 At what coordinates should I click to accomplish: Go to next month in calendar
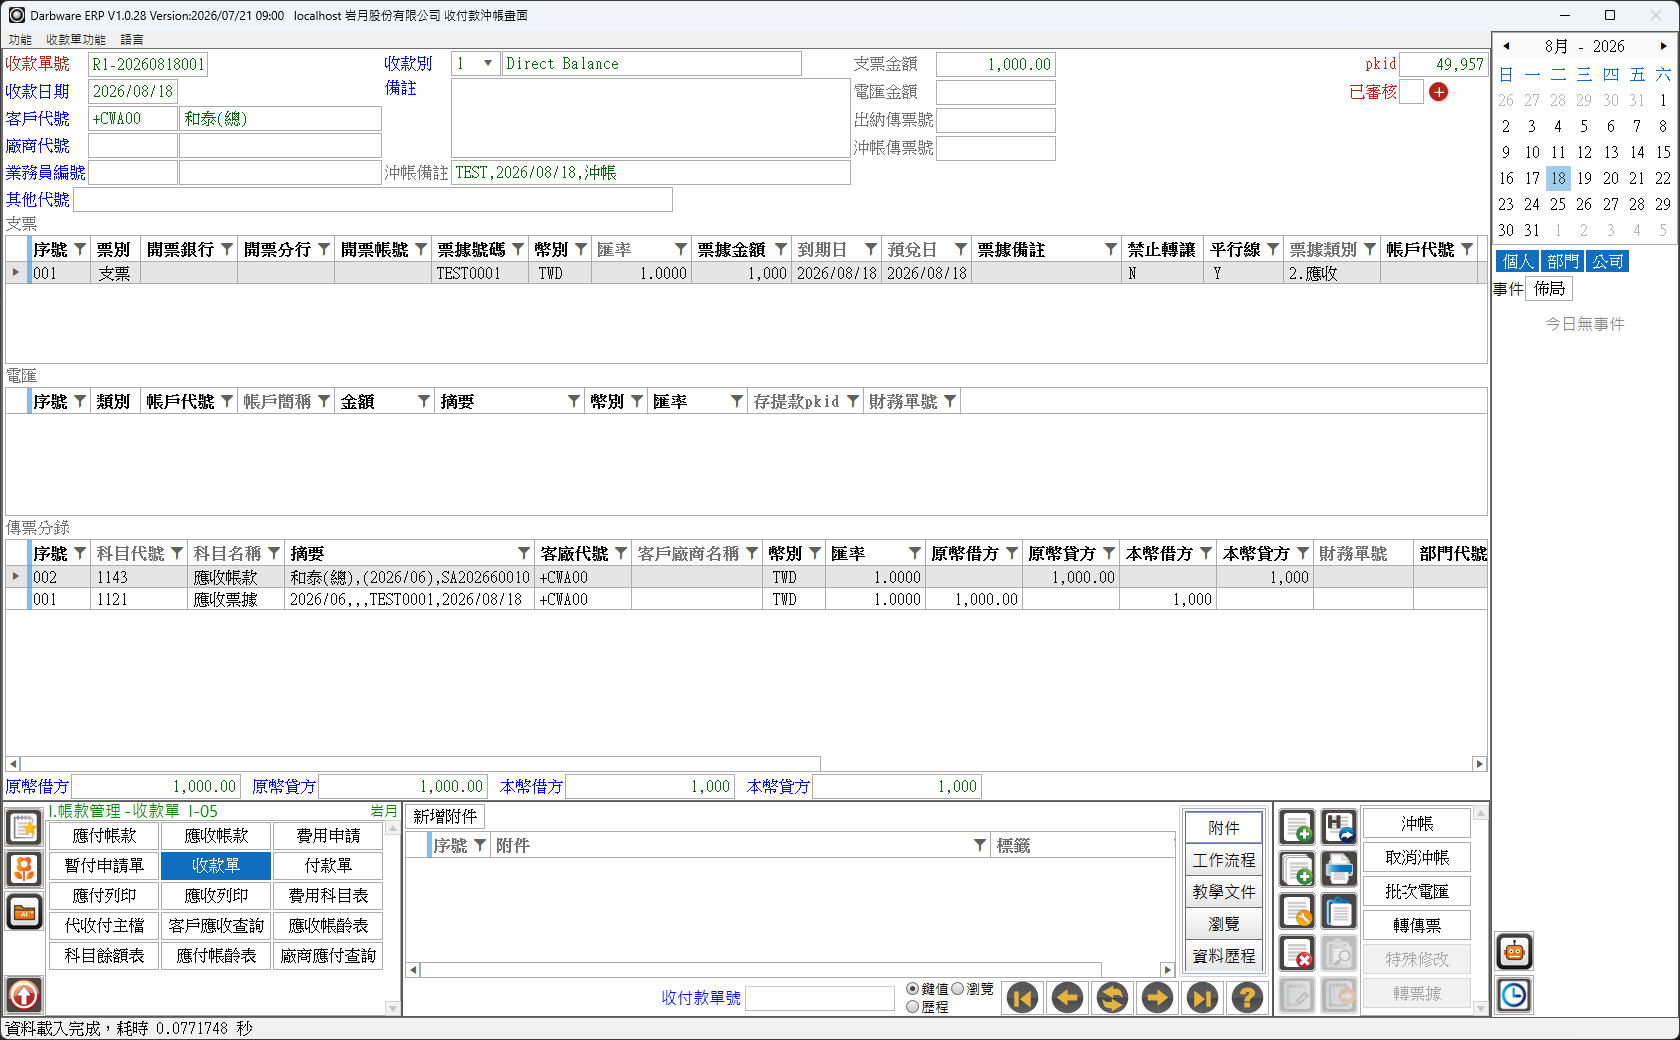pyautogui.click(x=1663, y=46)
